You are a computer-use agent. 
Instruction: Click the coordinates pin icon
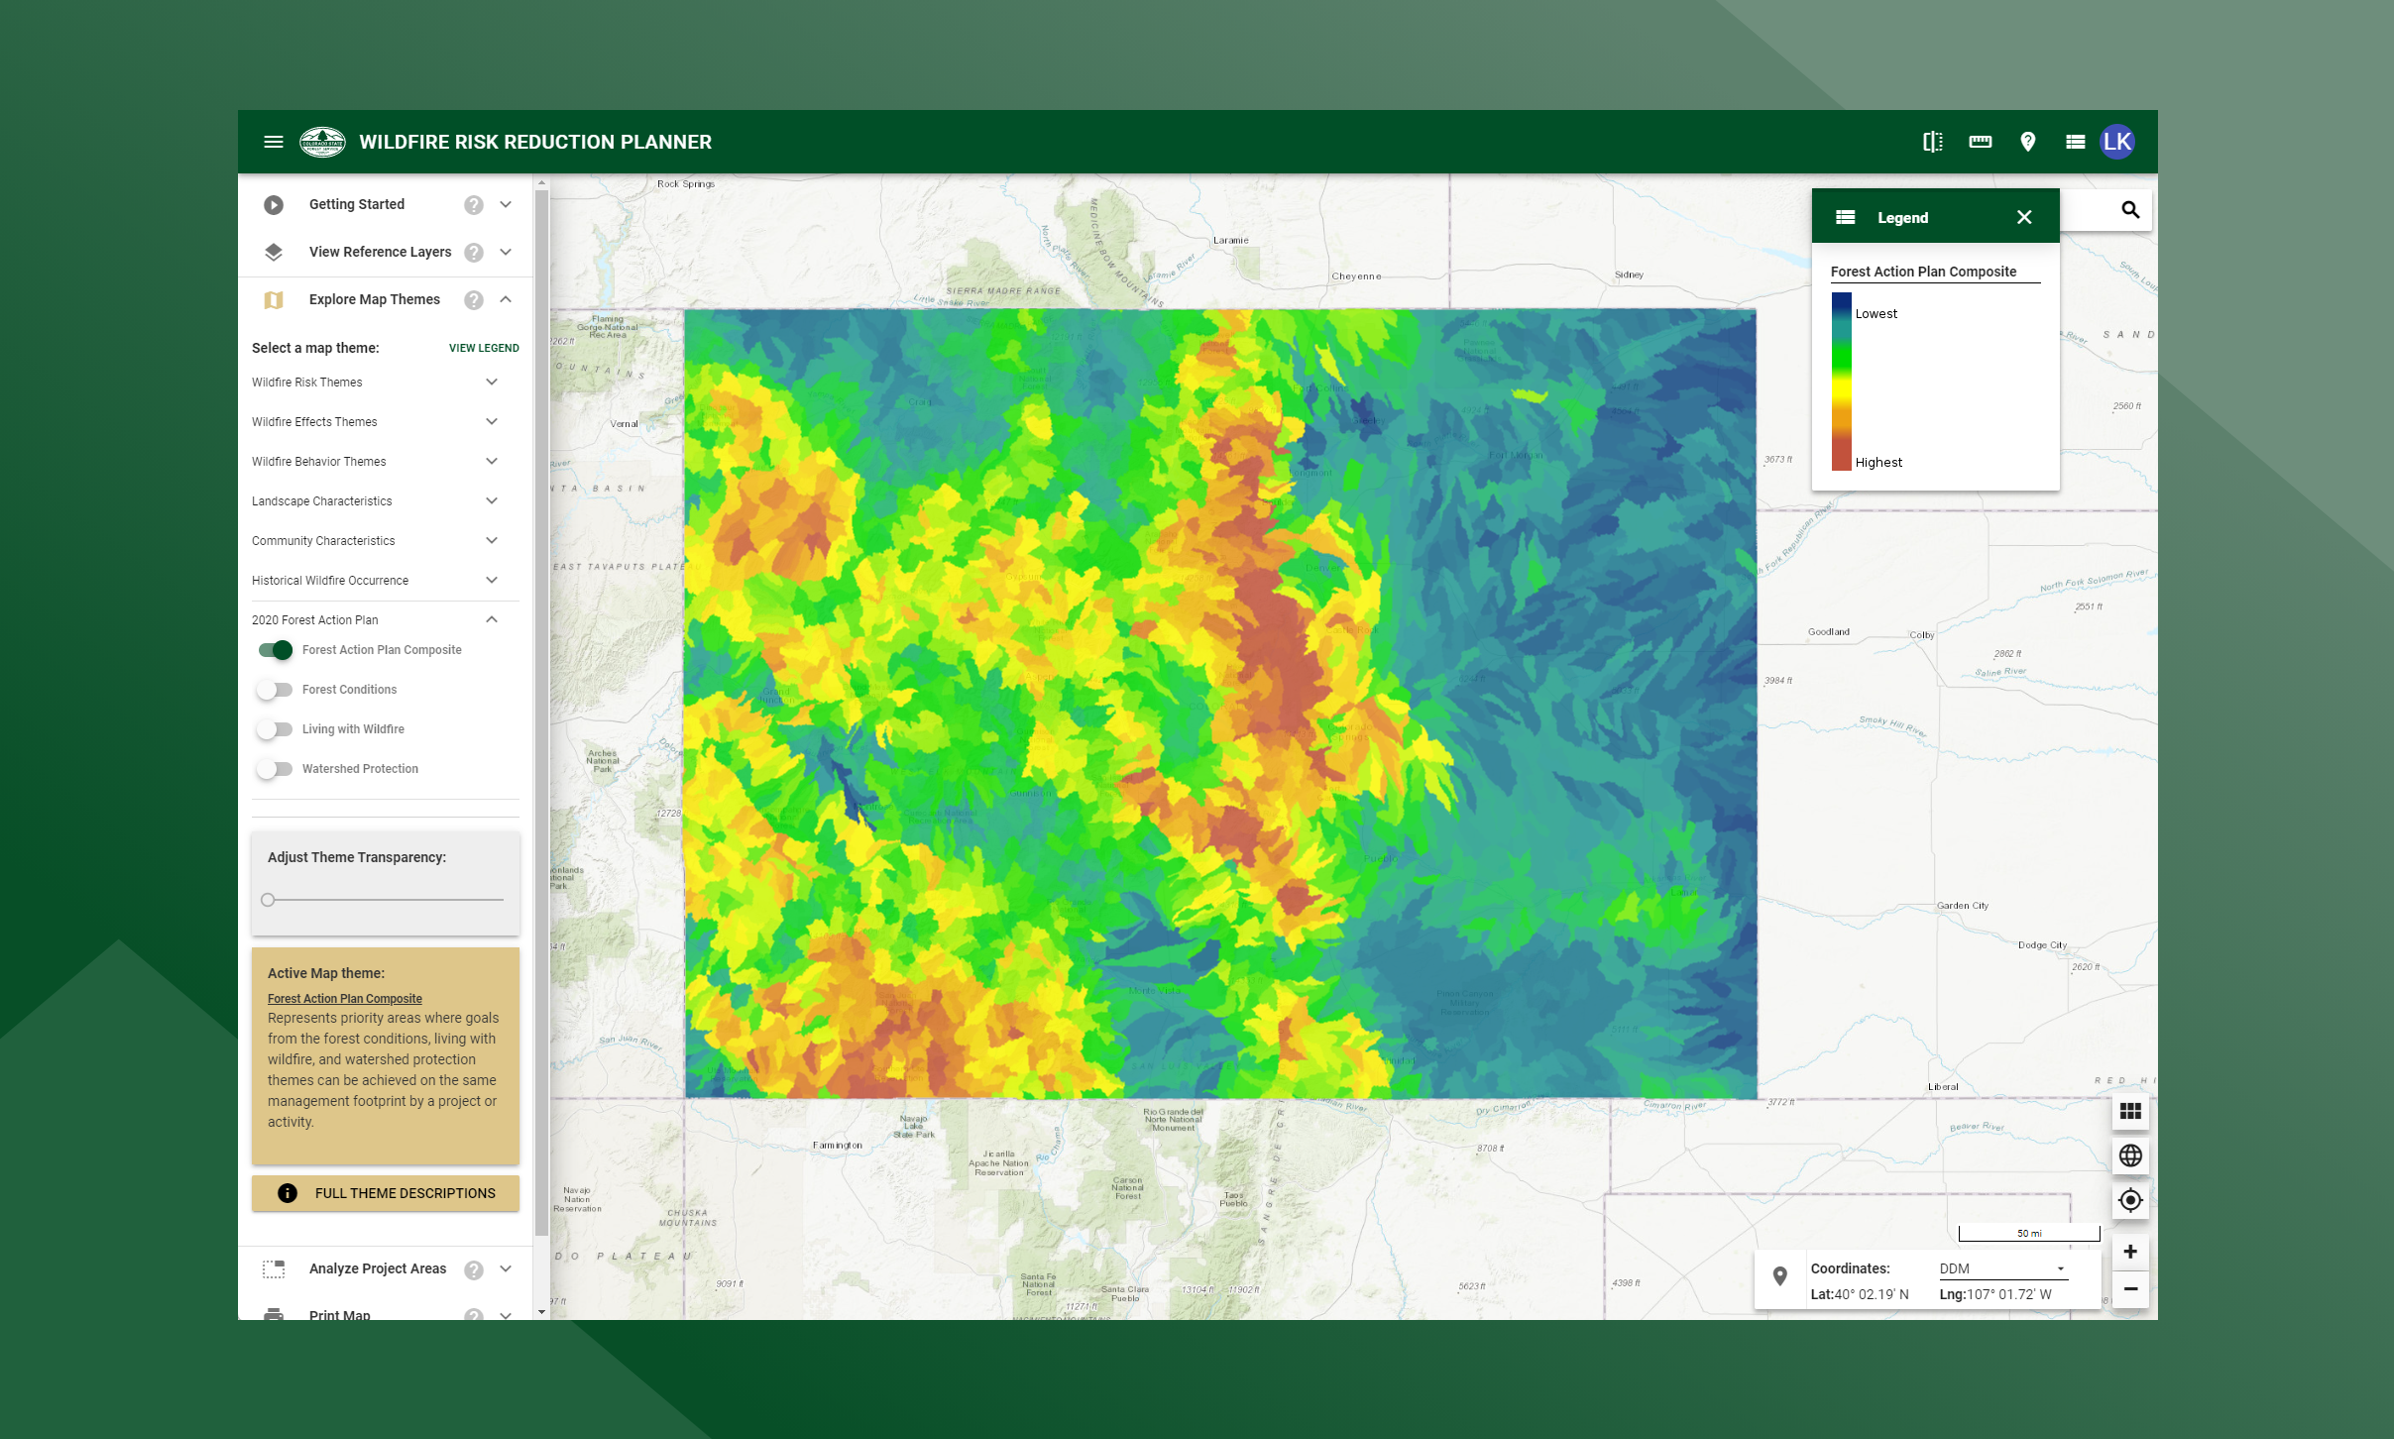click(x=1780, y=1277)
